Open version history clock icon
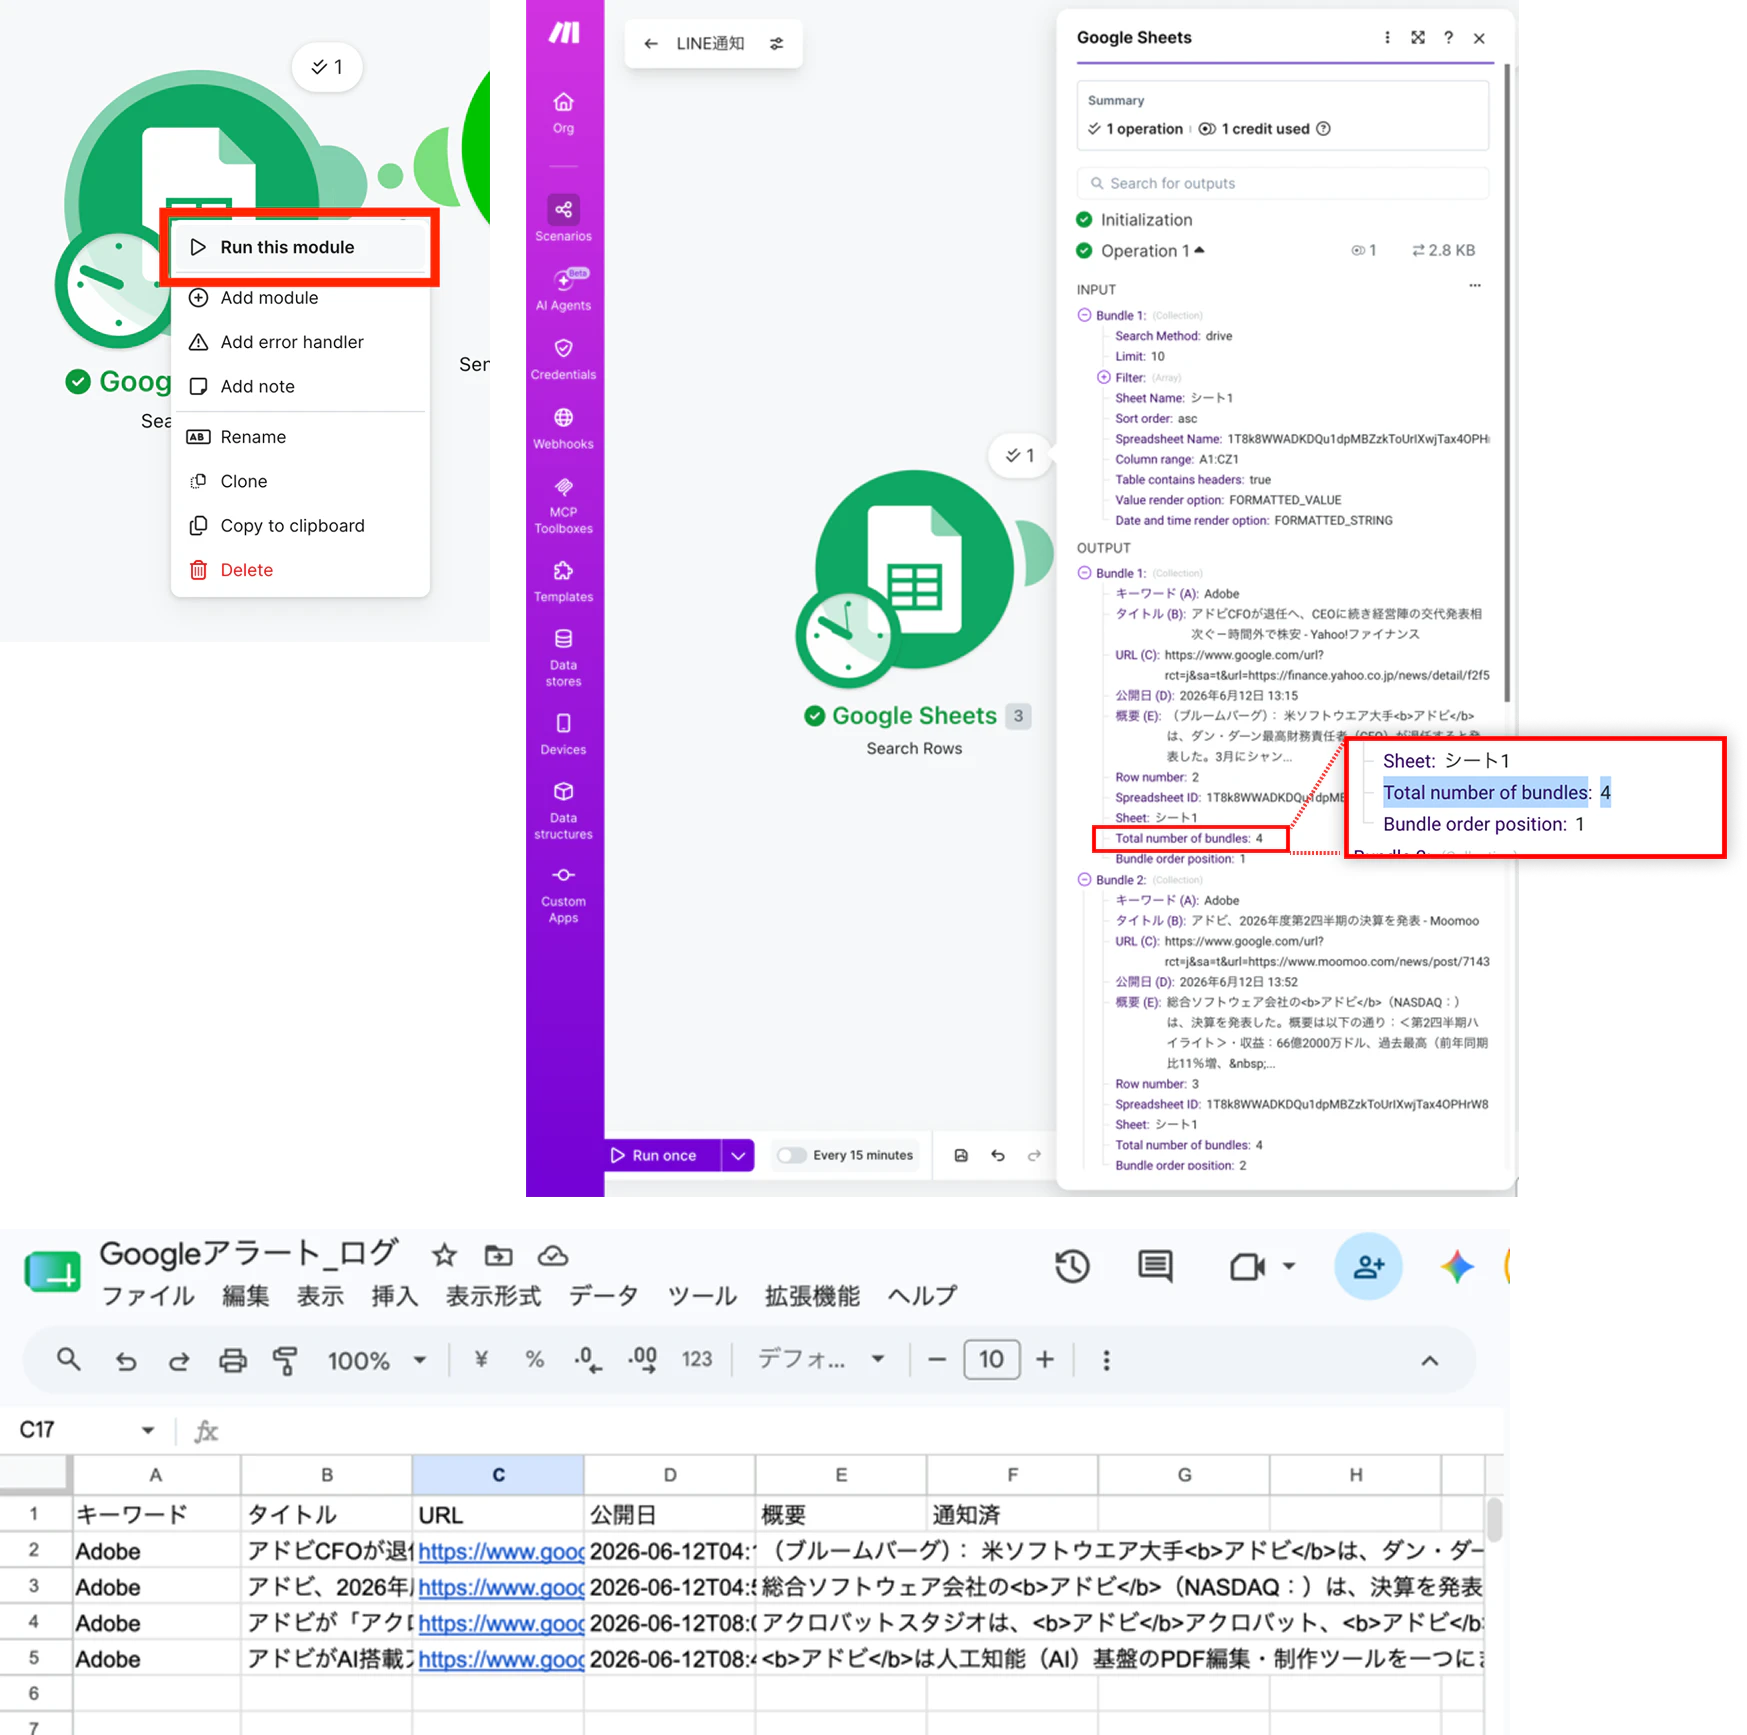The image size is (1747, 1735). pos(1073,1267)
